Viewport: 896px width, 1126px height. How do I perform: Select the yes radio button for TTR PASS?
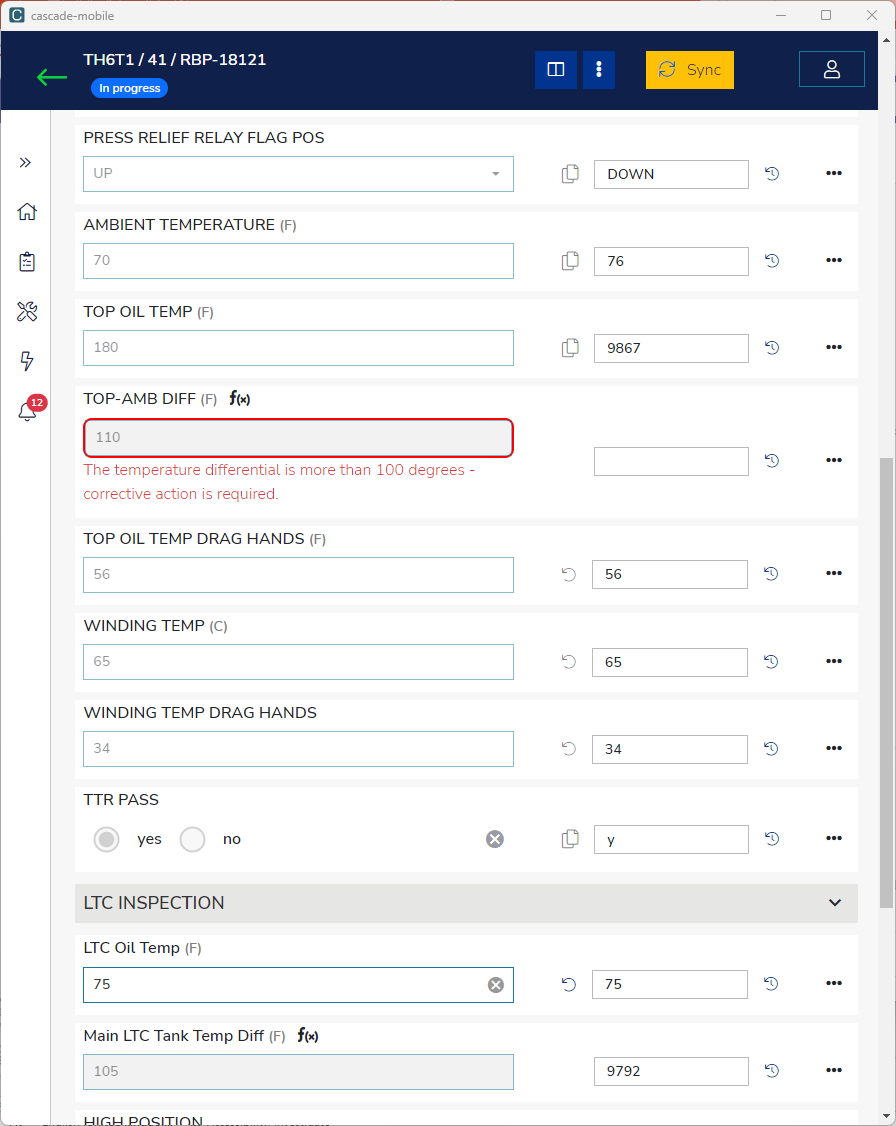(106, 839)
